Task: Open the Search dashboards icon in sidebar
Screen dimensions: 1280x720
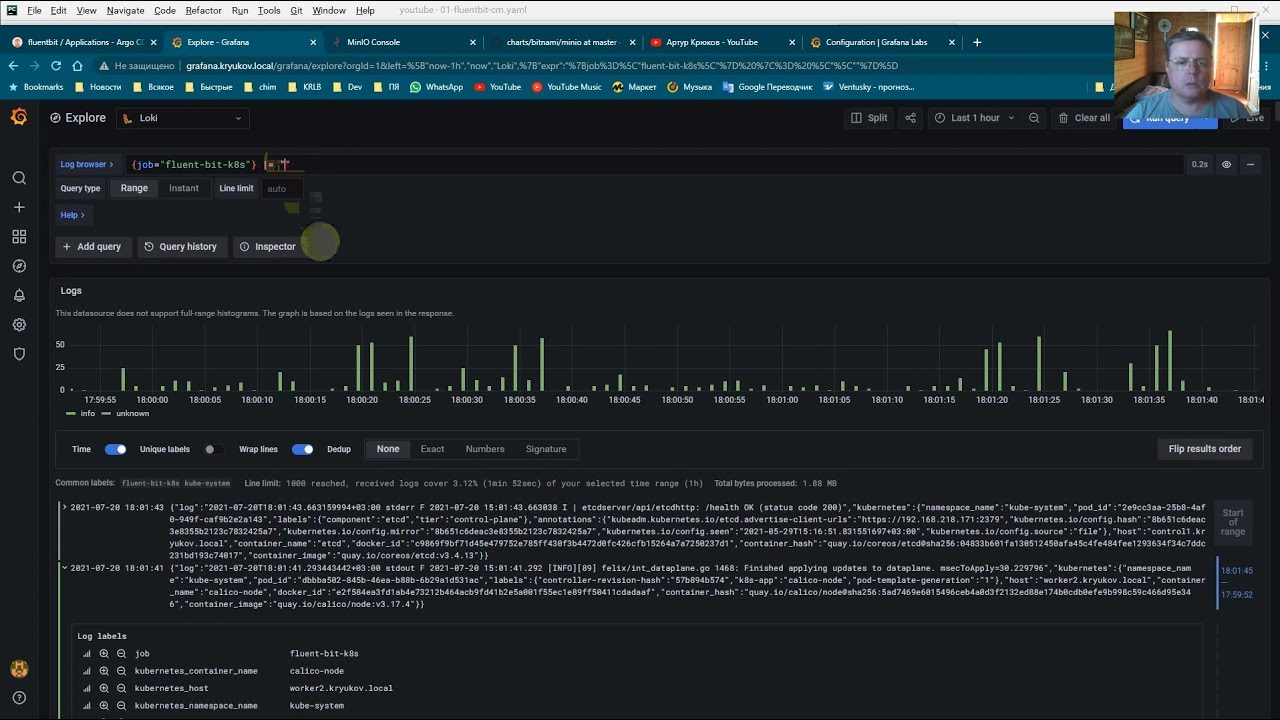Action: point(19,178)
